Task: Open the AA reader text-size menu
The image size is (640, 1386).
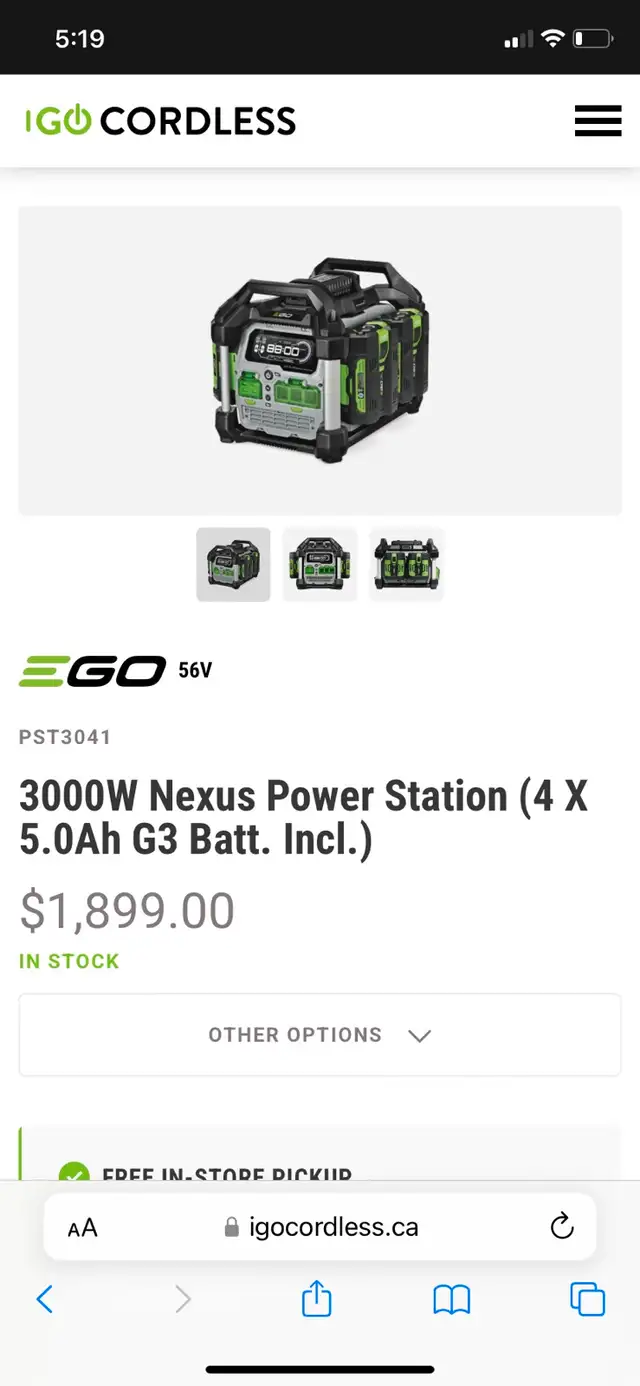Action: point(83,1228)
